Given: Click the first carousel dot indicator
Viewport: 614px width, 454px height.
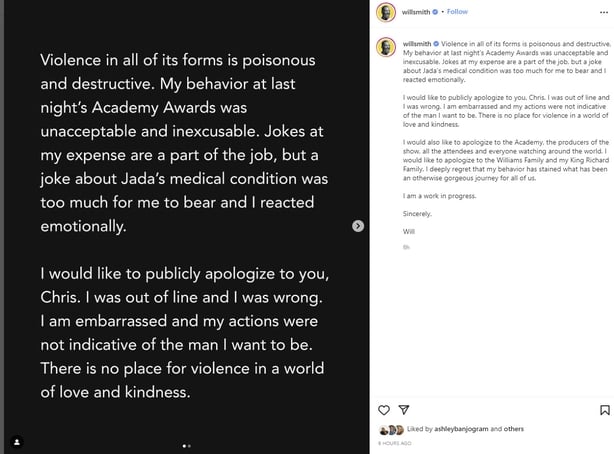Looking at the screenshot, I should (183, 445).
